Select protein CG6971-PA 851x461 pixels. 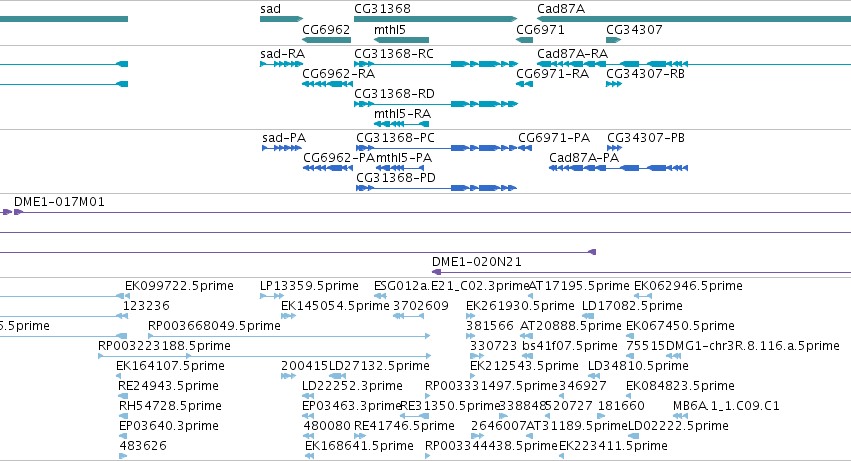[554, 138]
